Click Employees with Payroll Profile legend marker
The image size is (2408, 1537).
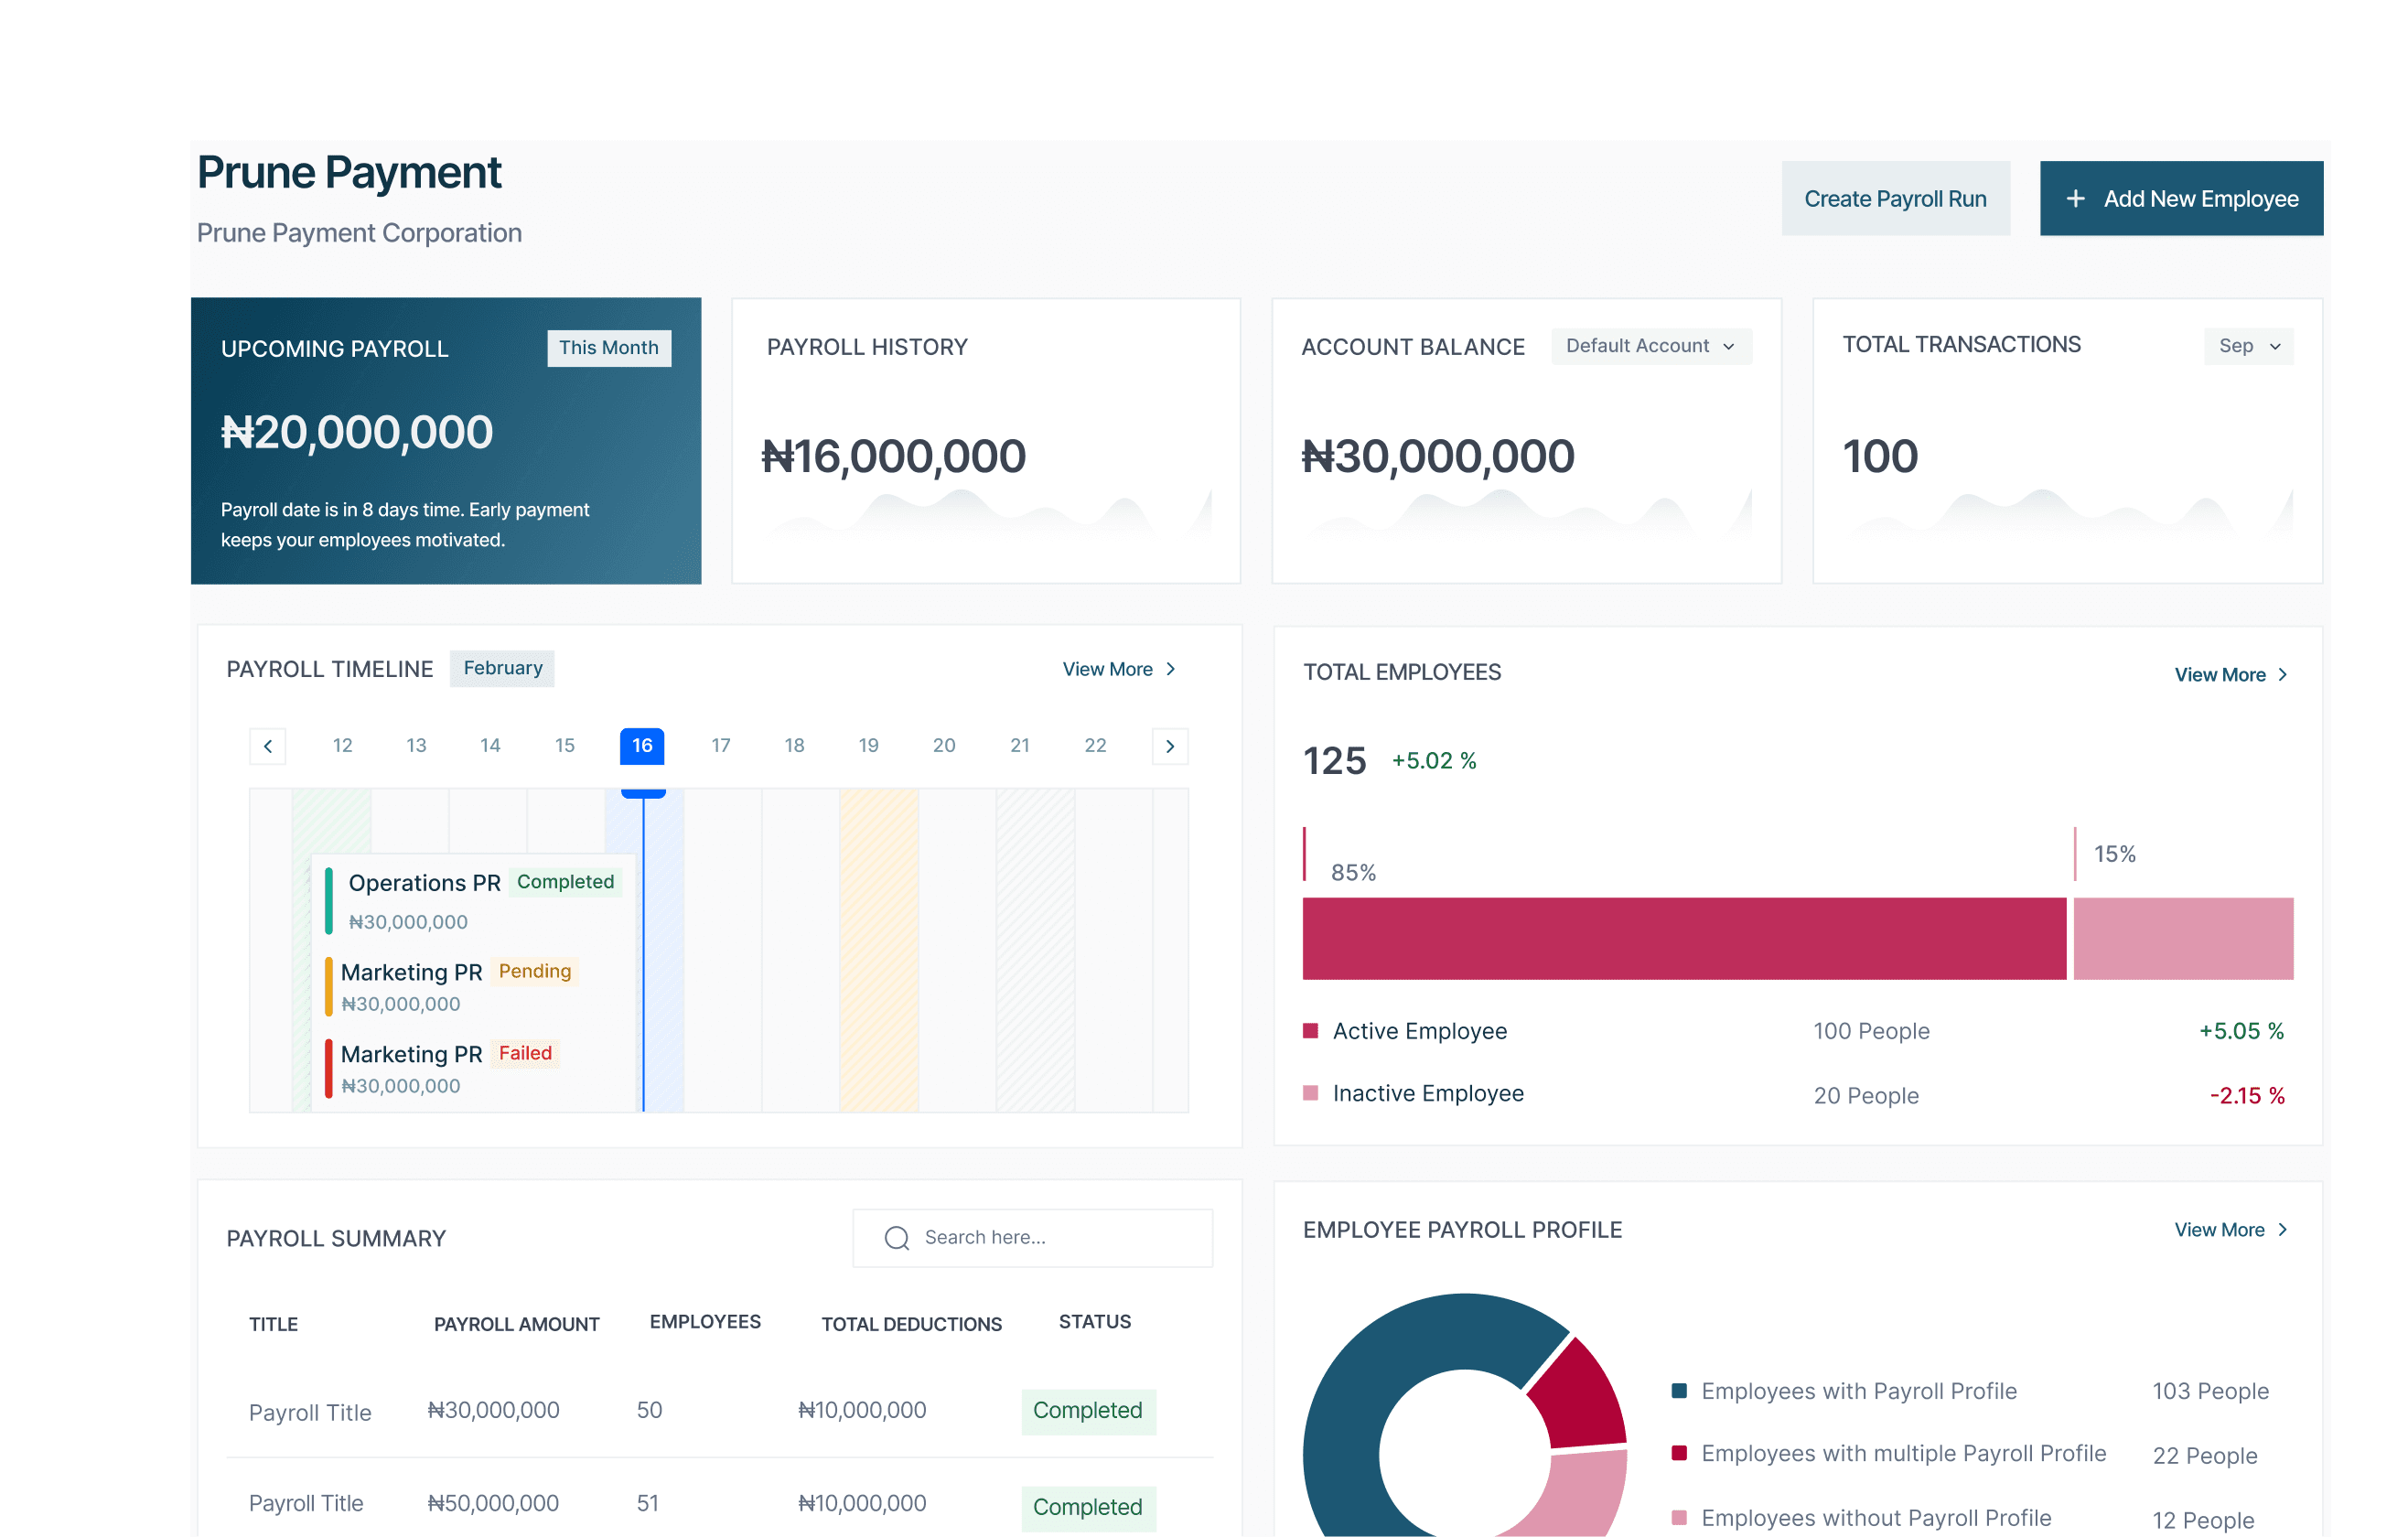[x=1679, y=1391]
